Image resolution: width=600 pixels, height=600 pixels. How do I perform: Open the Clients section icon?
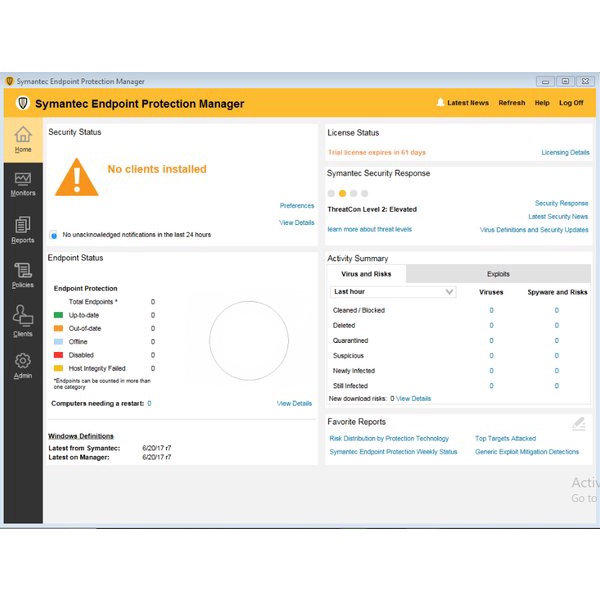[x=23, y=316]
